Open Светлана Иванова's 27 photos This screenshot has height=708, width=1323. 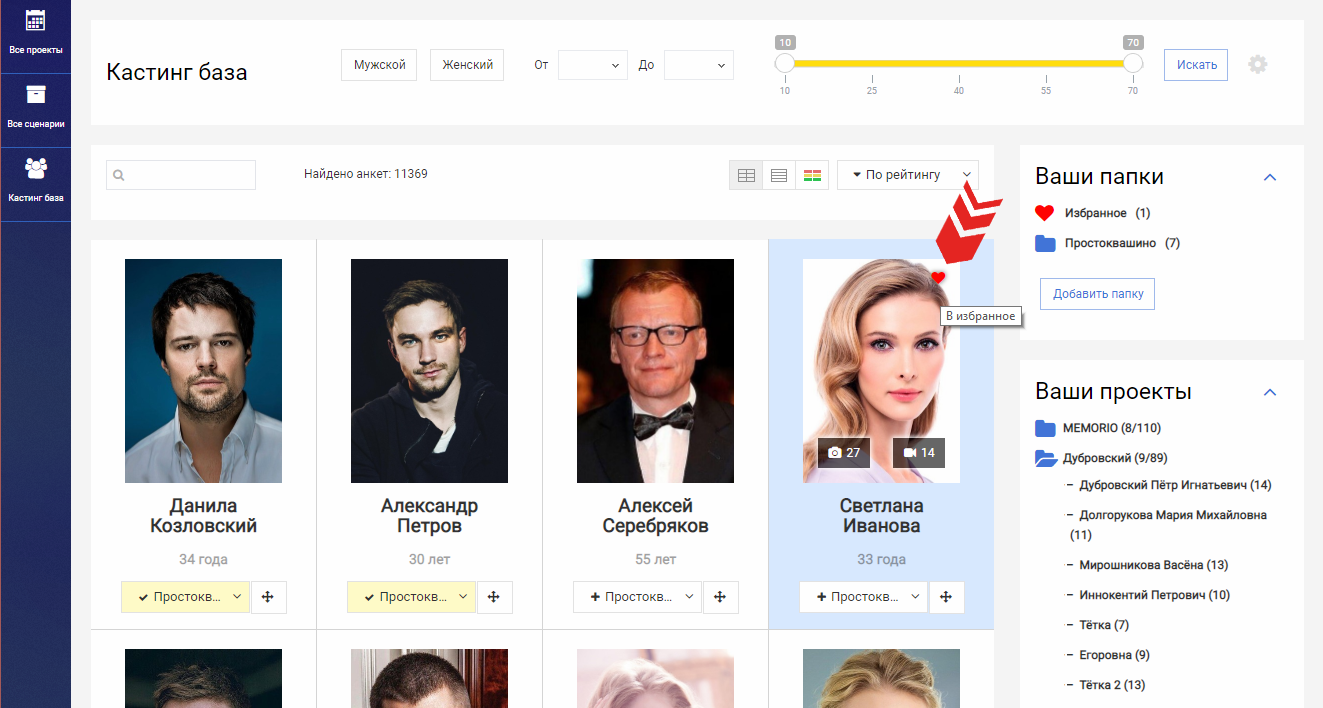[844, 453]
